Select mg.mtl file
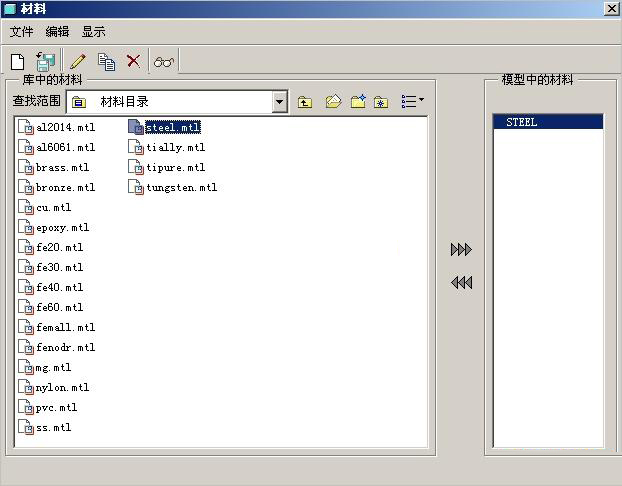The height and width of the screenshot is (486, 622). 45,367
